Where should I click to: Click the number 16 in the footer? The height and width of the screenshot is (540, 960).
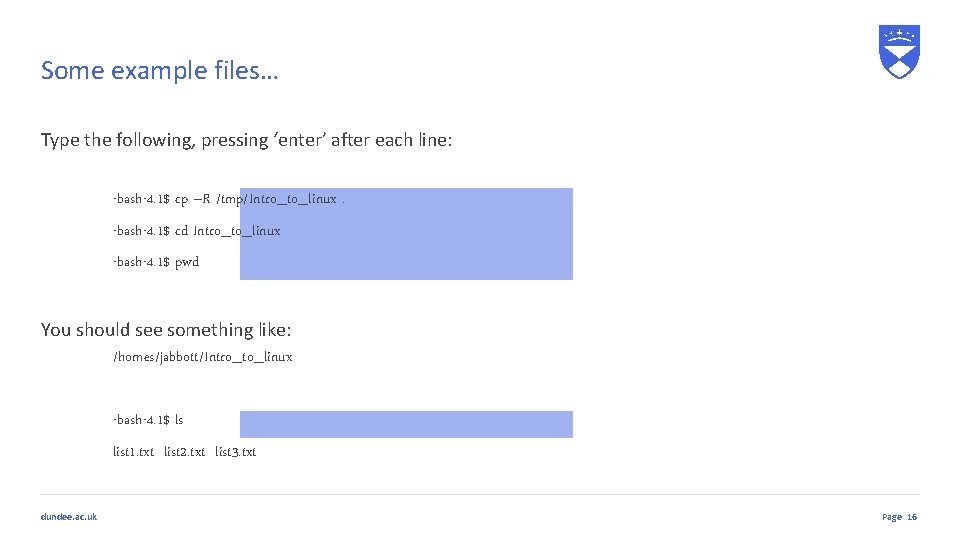pyautogui.click(x=912, y=517)
